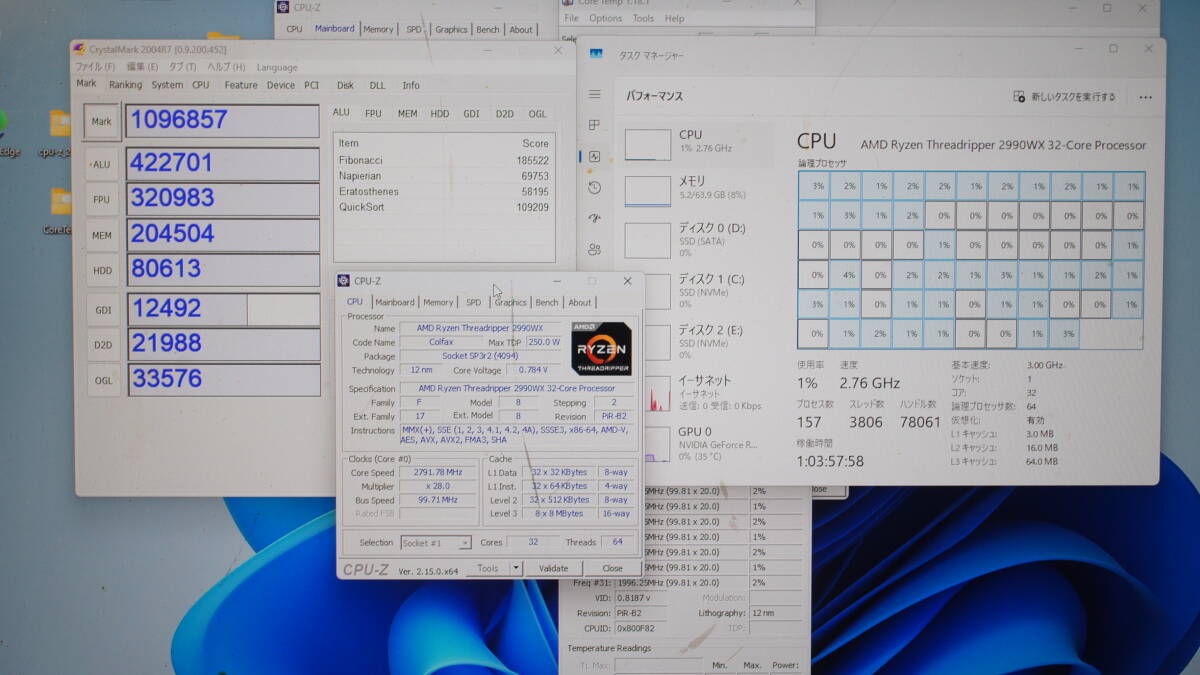Select ディスク 2 (E:) in performance list

698,342
